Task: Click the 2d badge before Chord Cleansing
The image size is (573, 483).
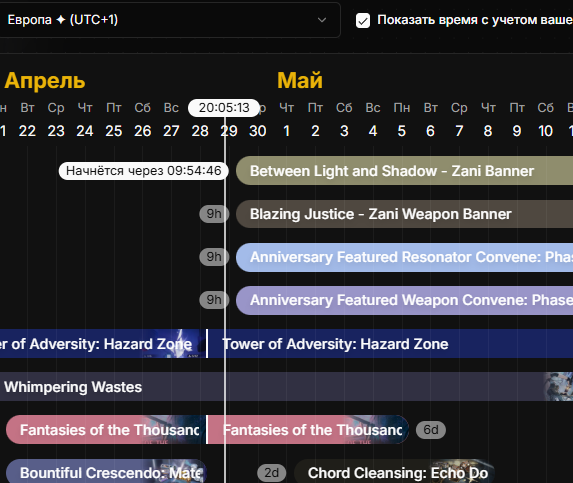Action: tap(272, 473)
